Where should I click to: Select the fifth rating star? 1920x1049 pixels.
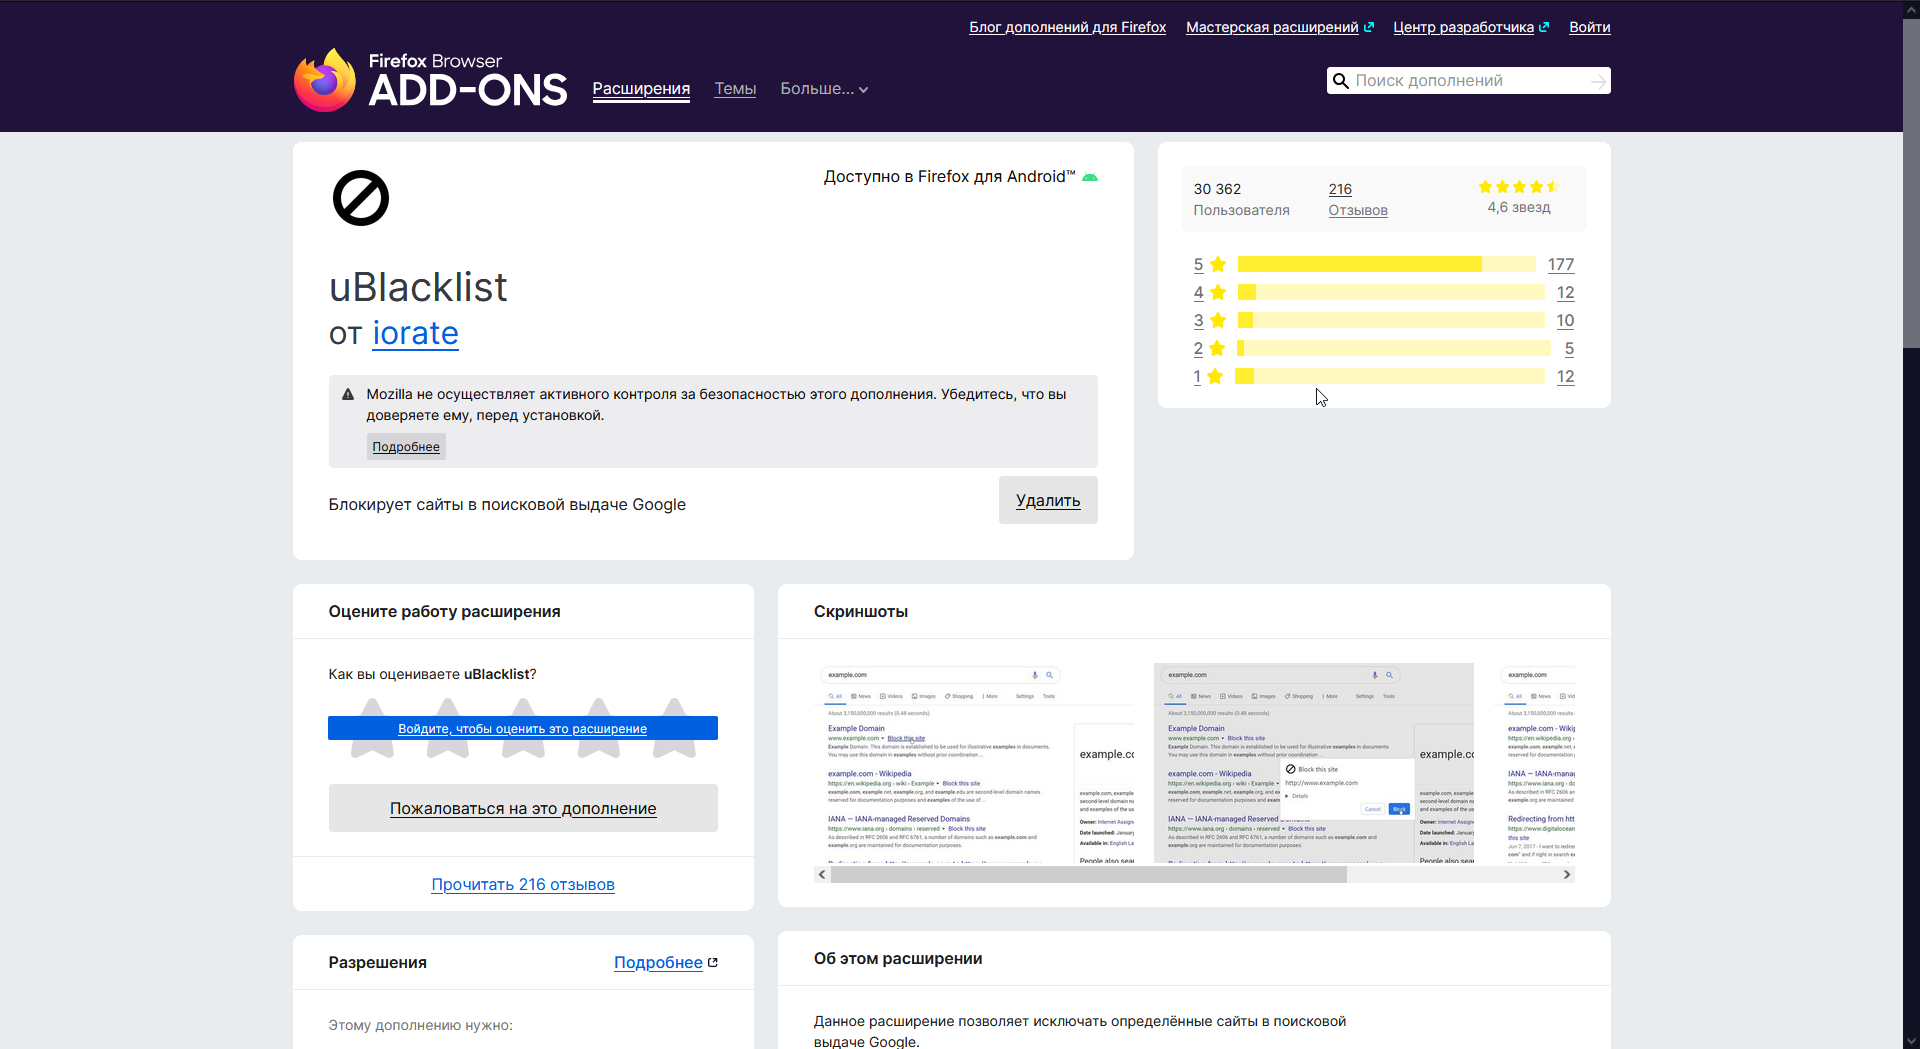pyautogui.click(x=674, y=728)
